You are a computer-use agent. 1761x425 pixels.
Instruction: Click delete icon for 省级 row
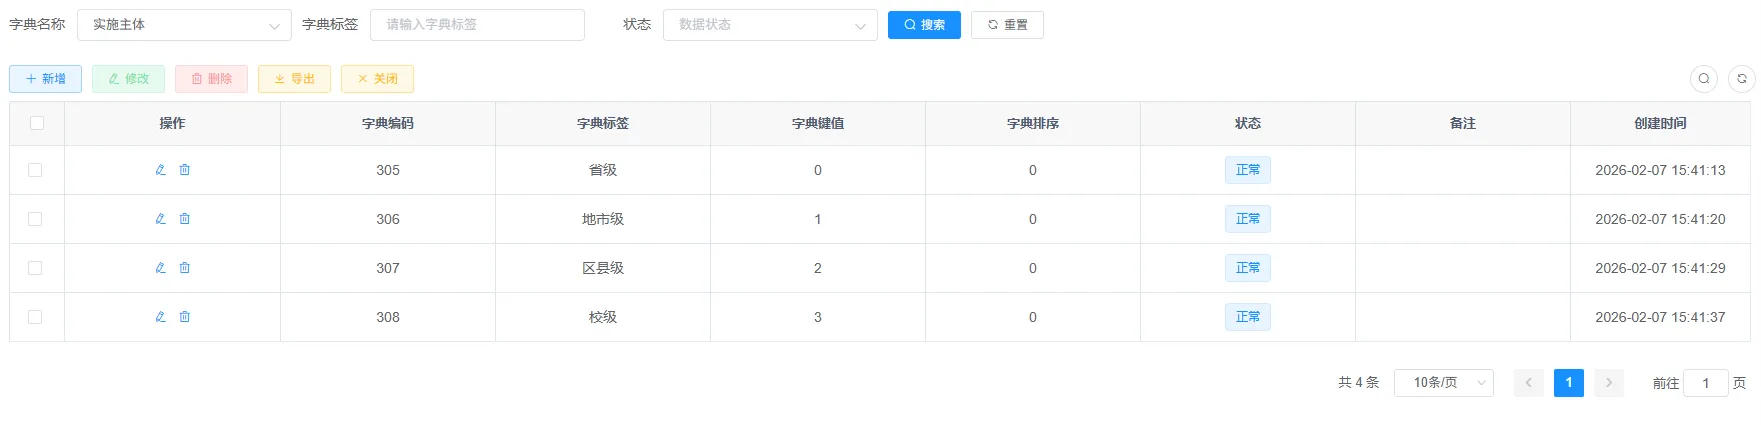(185, 170)
